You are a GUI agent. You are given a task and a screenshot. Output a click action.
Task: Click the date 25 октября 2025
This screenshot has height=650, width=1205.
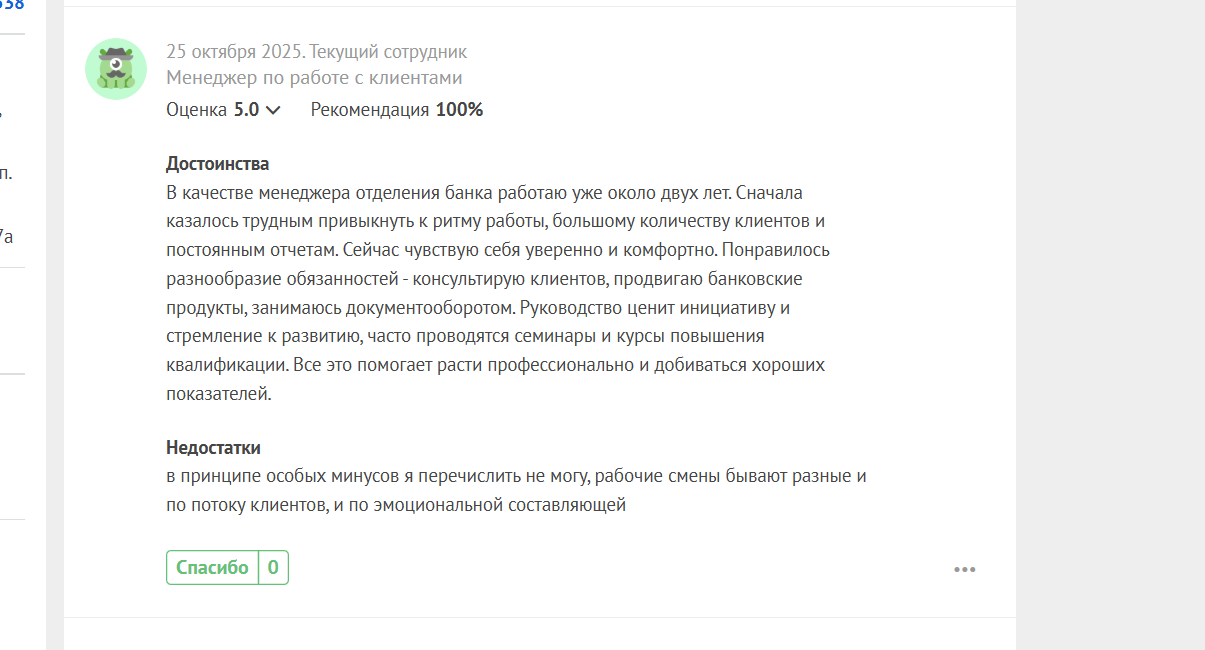click(236, 52)
